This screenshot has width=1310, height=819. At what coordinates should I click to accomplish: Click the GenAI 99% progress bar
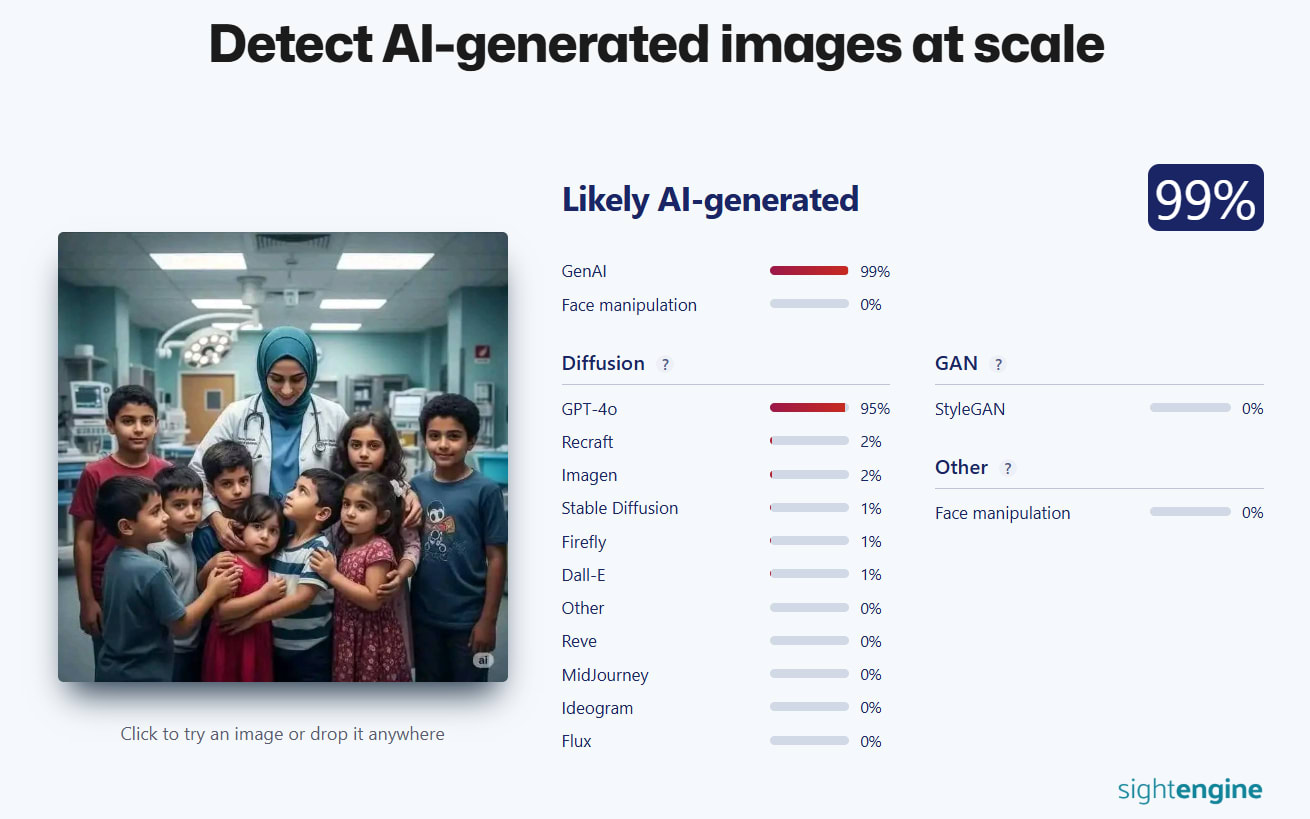(x=809, y=271)
